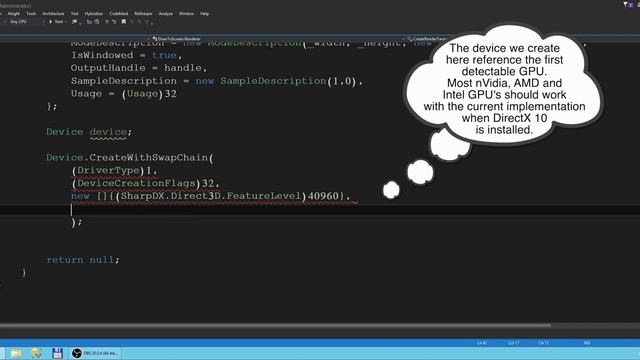Click the line number indicator in status bar
Screen dimensions: 640x360
482,343
